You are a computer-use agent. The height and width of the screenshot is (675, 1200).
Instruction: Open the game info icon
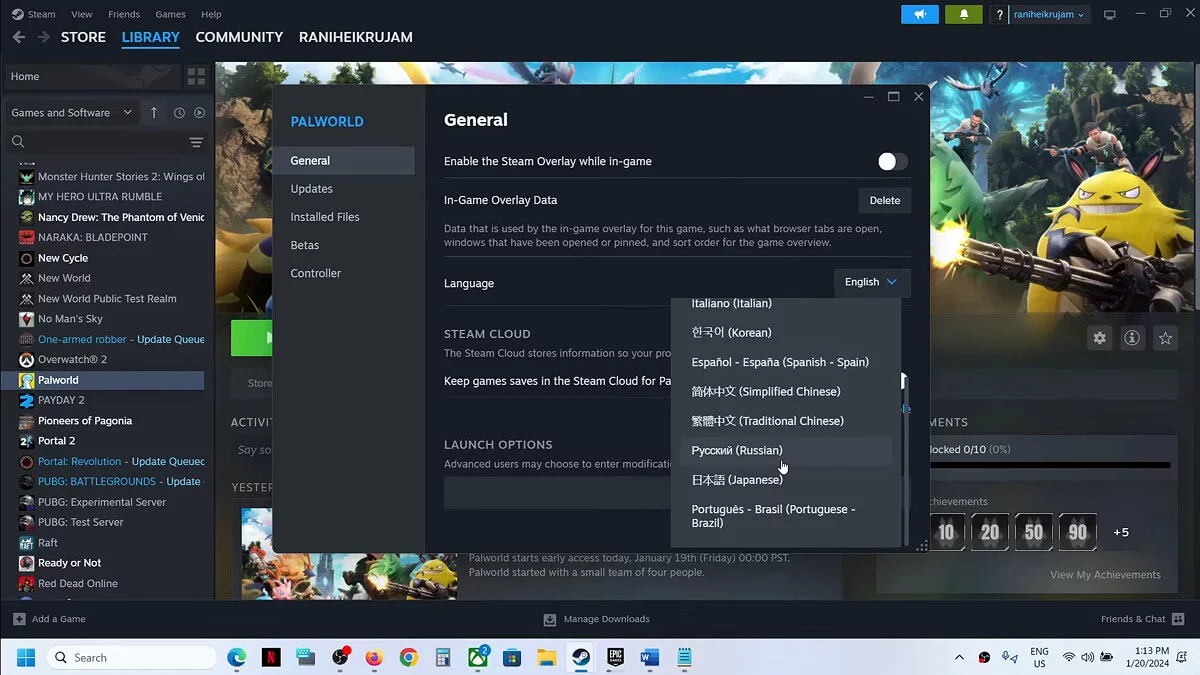tap(1132, 338)
